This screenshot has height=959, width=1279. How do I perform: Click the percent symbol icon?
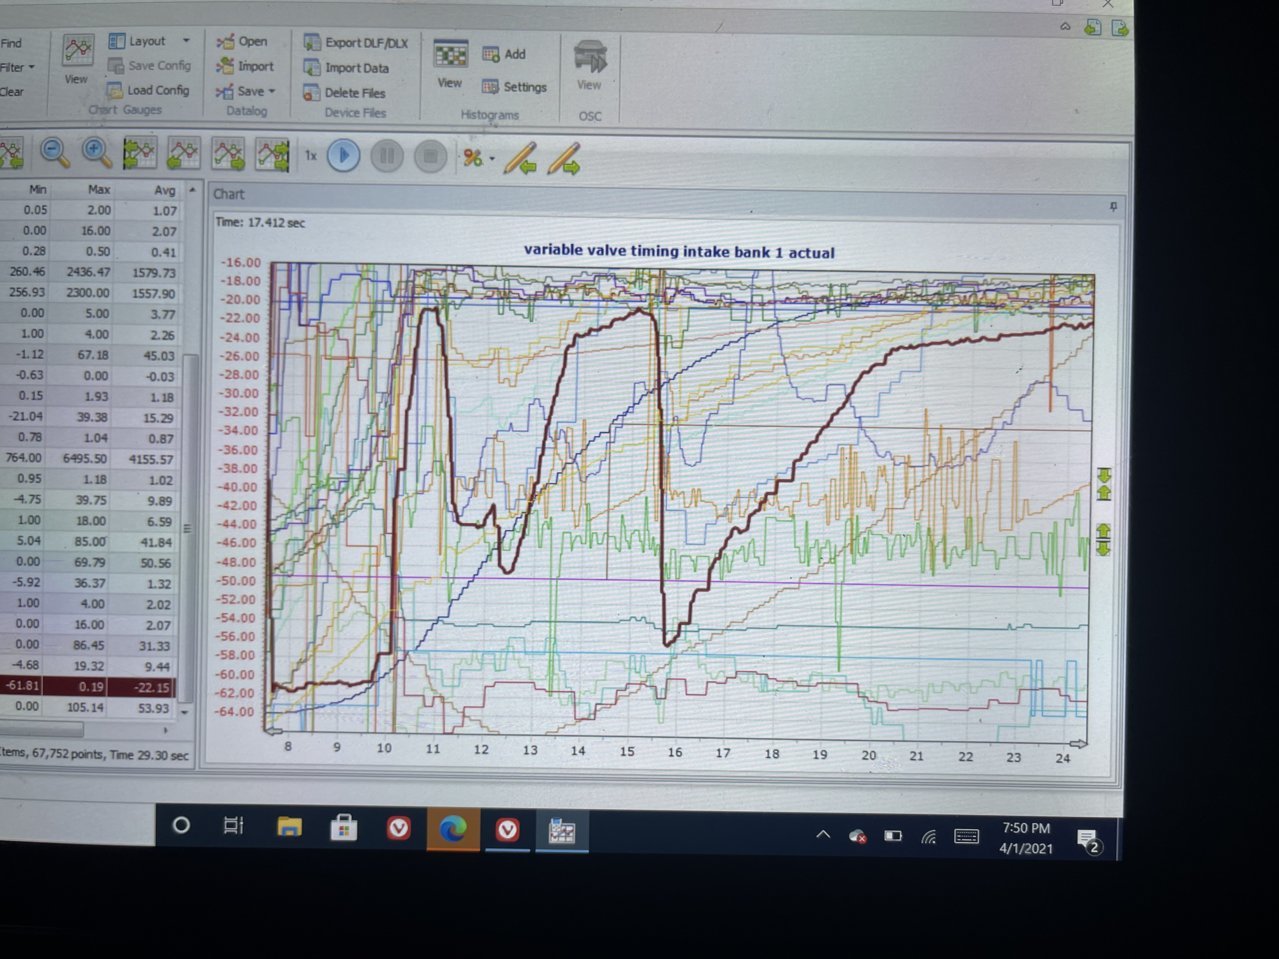coord(472,158)
